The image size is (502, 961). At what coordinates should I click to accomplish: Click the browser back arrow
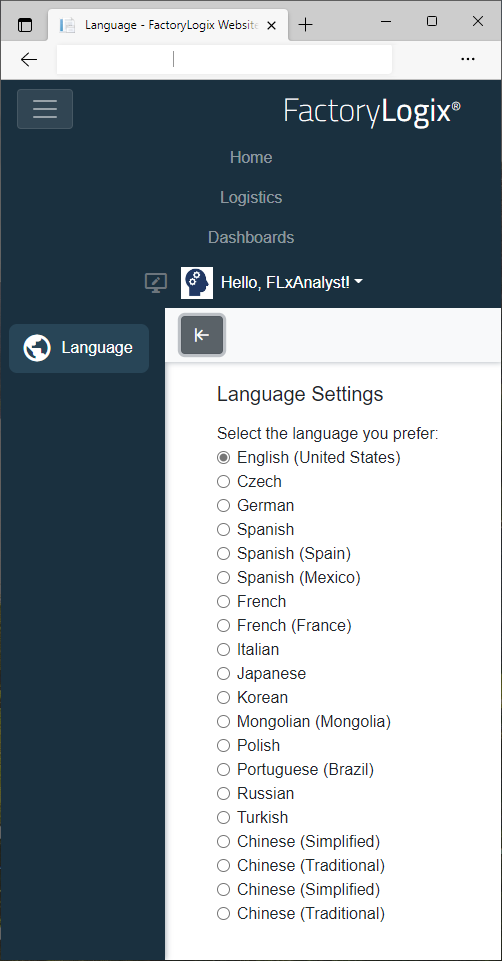pos(29,59)
